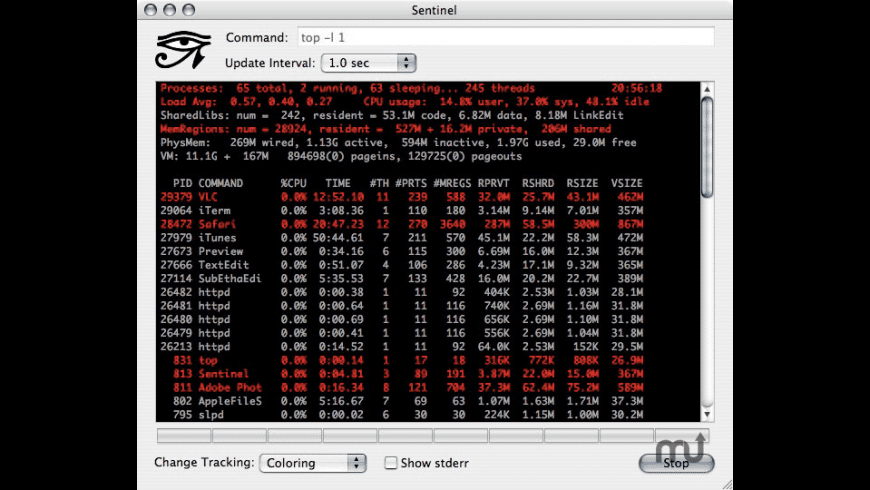
Task: Click the TIME column header
Action: [338, 183]
